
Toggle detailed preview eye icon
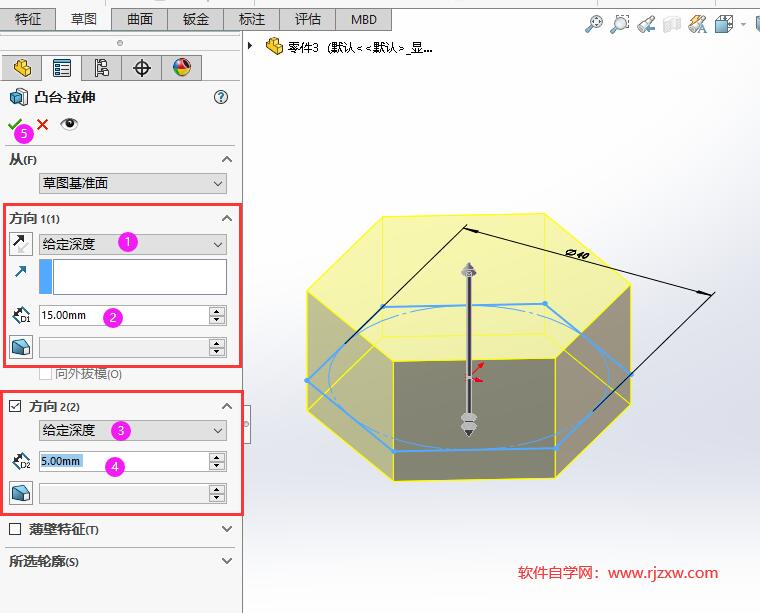tap(69, 124)
